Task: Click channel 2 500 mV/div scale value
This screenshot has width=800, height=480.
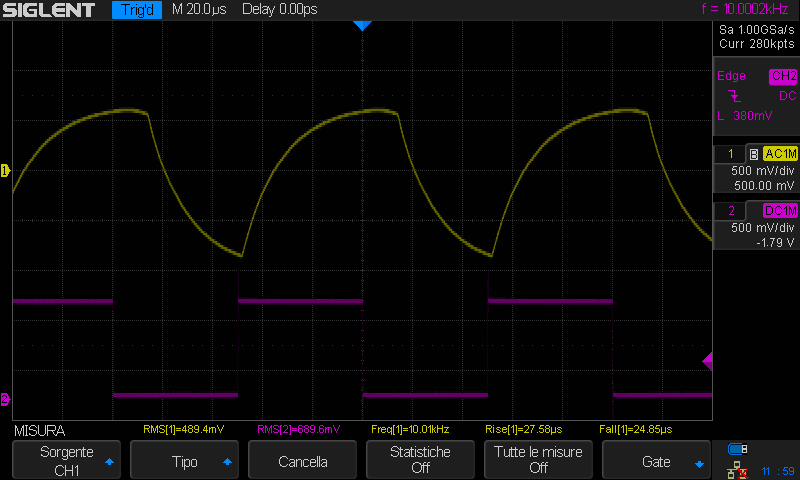Action: (762, 228)
